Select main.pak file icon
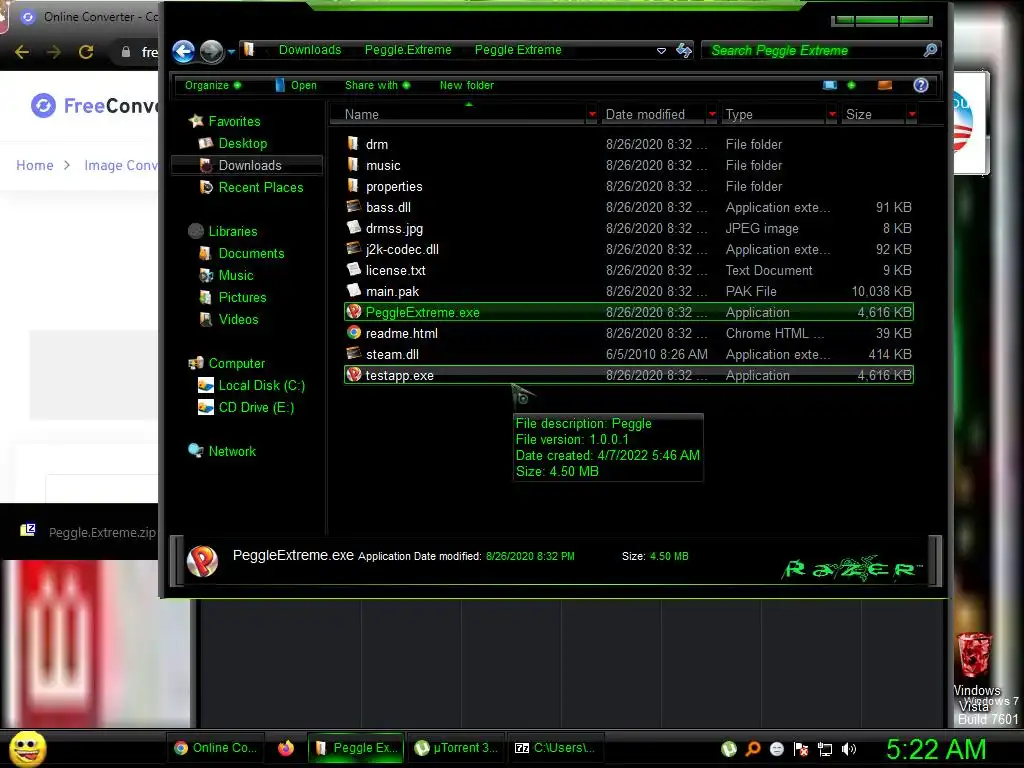1024x768 pixels. (x=353, y=290)
